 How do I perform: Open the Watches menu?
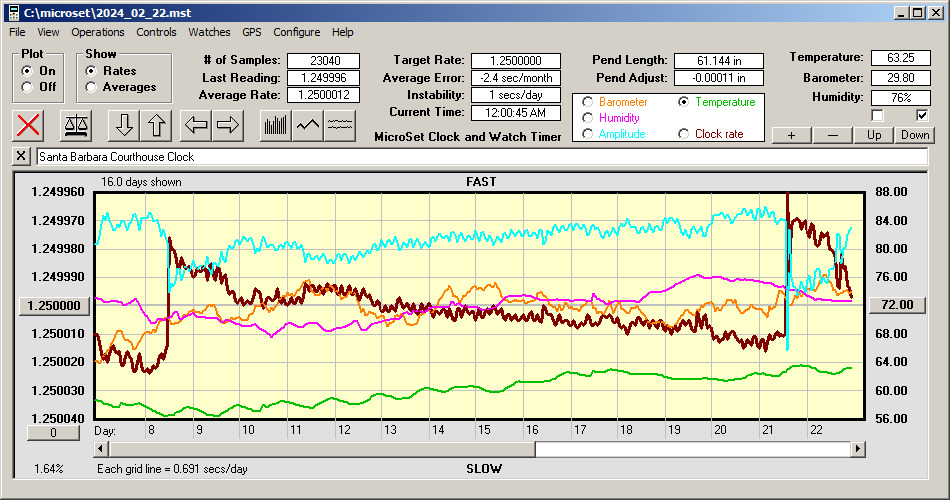(x=209, y=32)
